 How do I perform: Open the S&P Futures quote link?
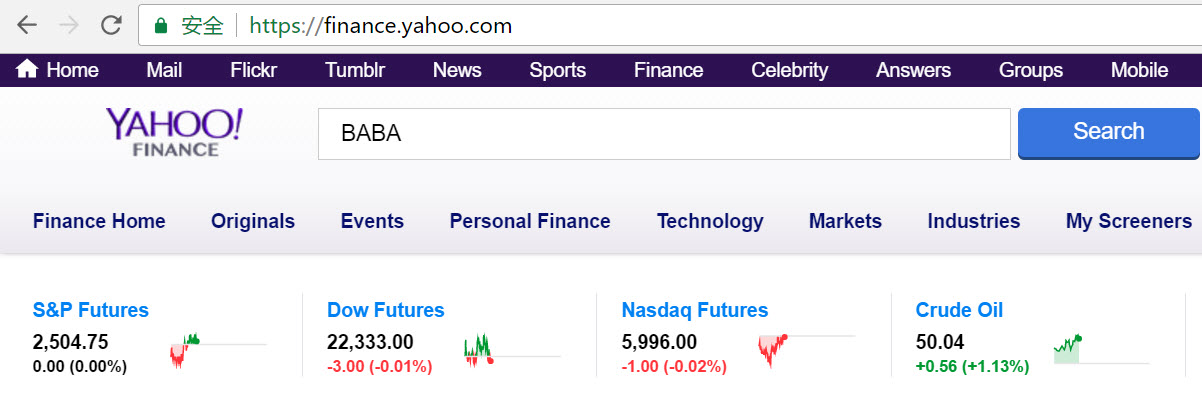90,310
